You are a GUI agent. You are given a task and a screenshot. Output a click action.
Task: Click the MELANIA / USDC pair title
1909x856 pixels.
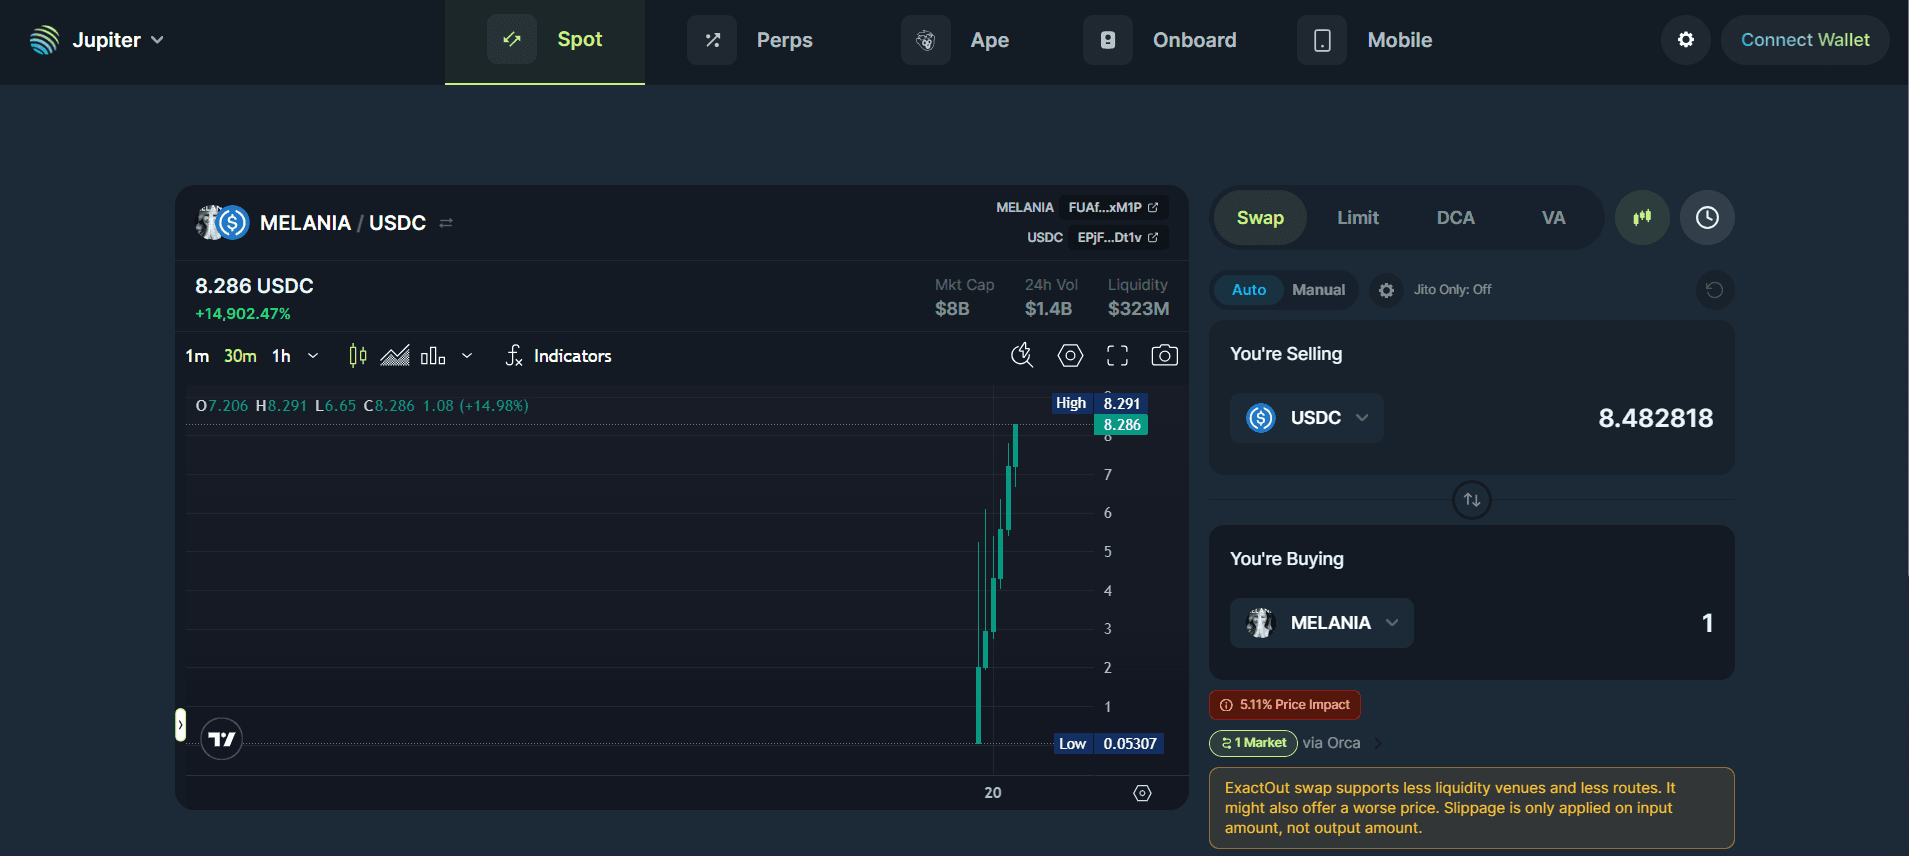343,223
